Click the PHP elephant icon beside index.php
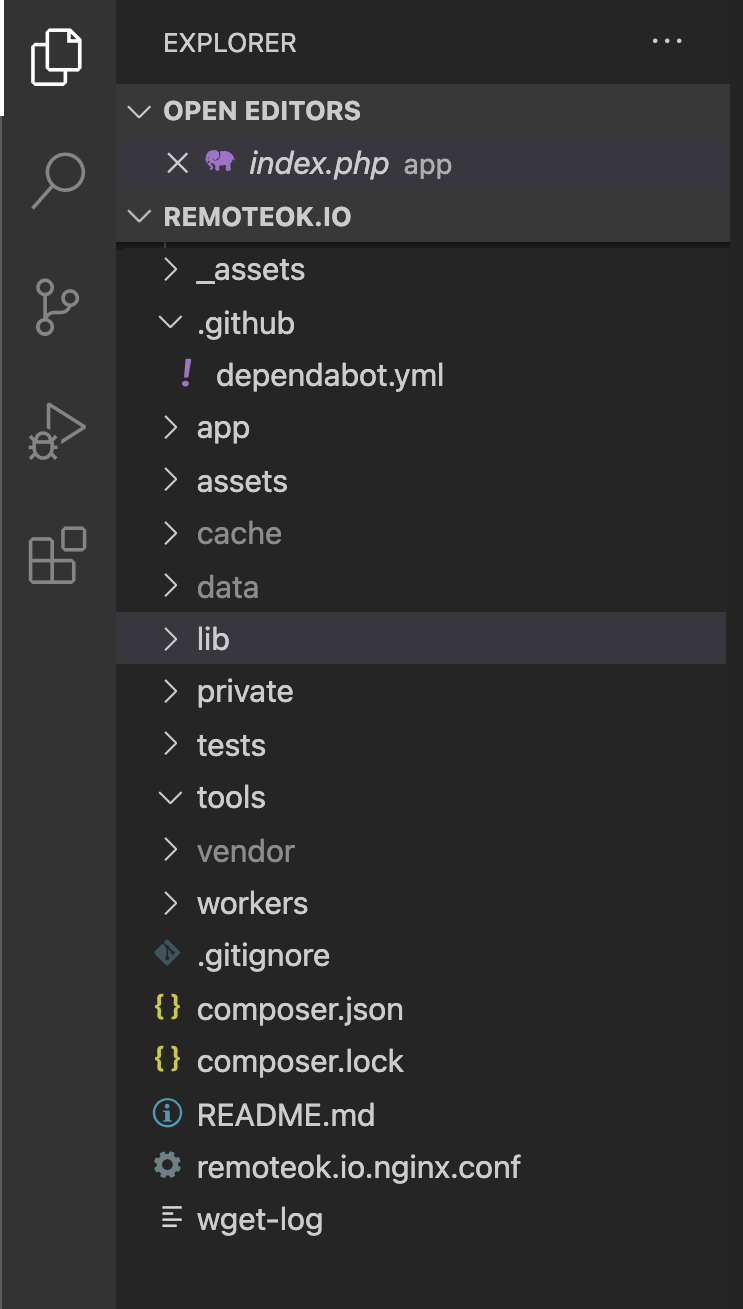Screen dimensions: 743x1309 click(x=219, y=162)
